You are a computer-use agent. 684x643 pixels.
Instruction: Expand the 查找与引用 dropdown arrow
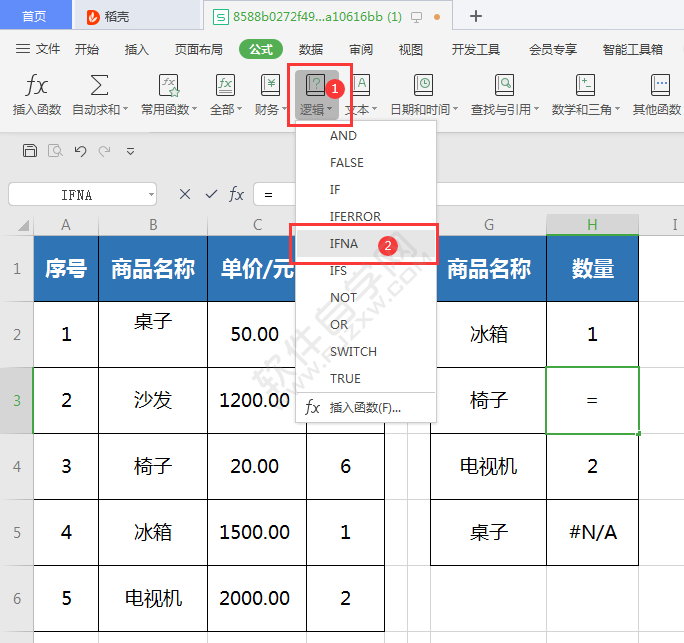point(537,109)
